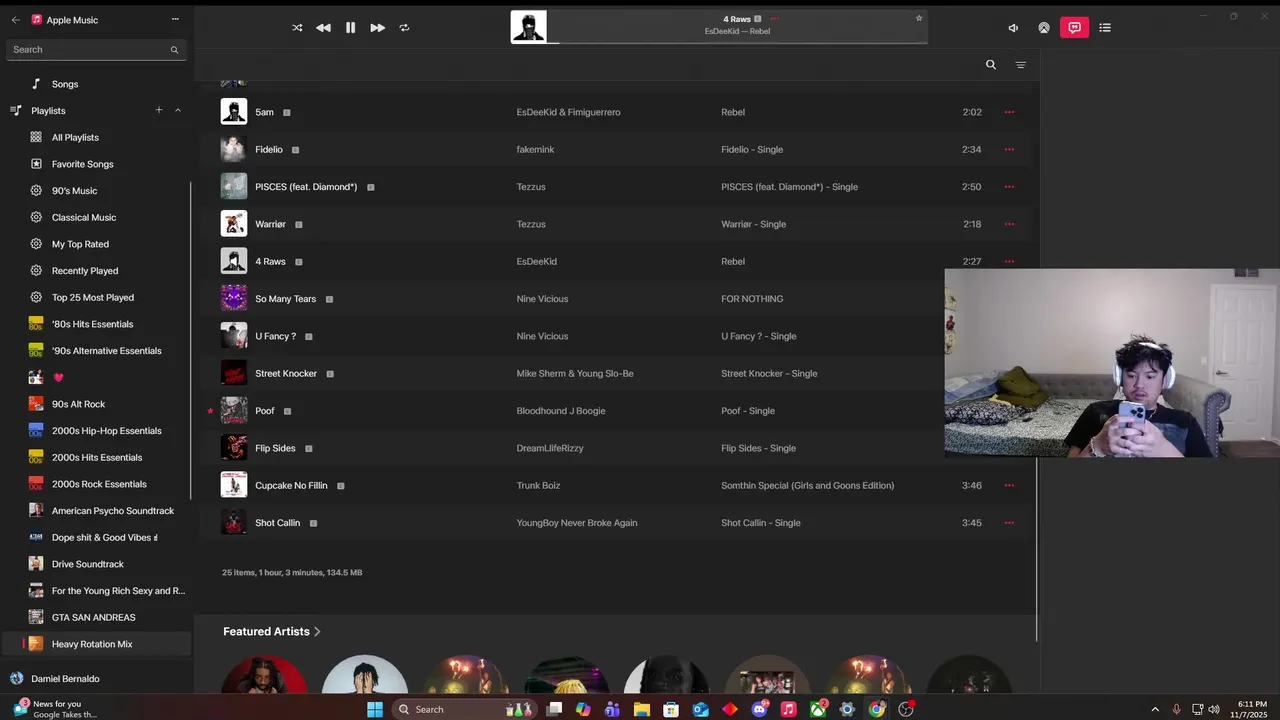Open Top 25 Most Played playlist
This screenshot has height=720, width=1280.
(95, 297)
